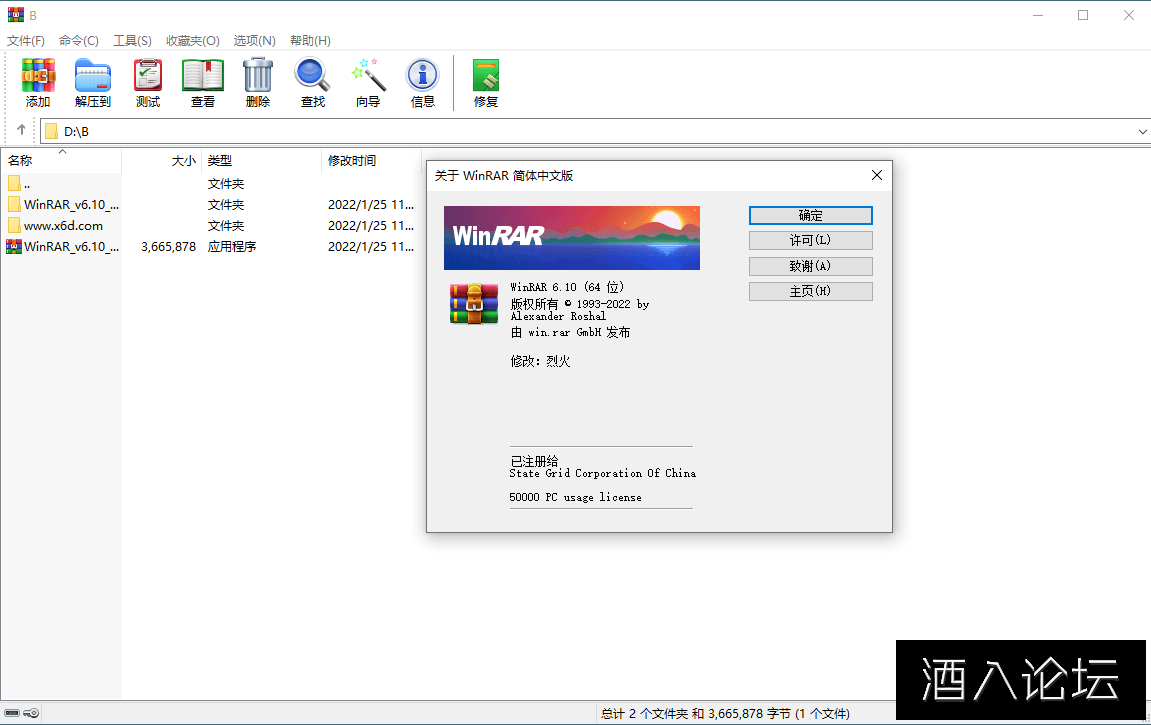Viewport: 1151px width, 725px height.
Task: Select the WinRAR_v6.10_ application file name
Action: (x=71, y=247)
